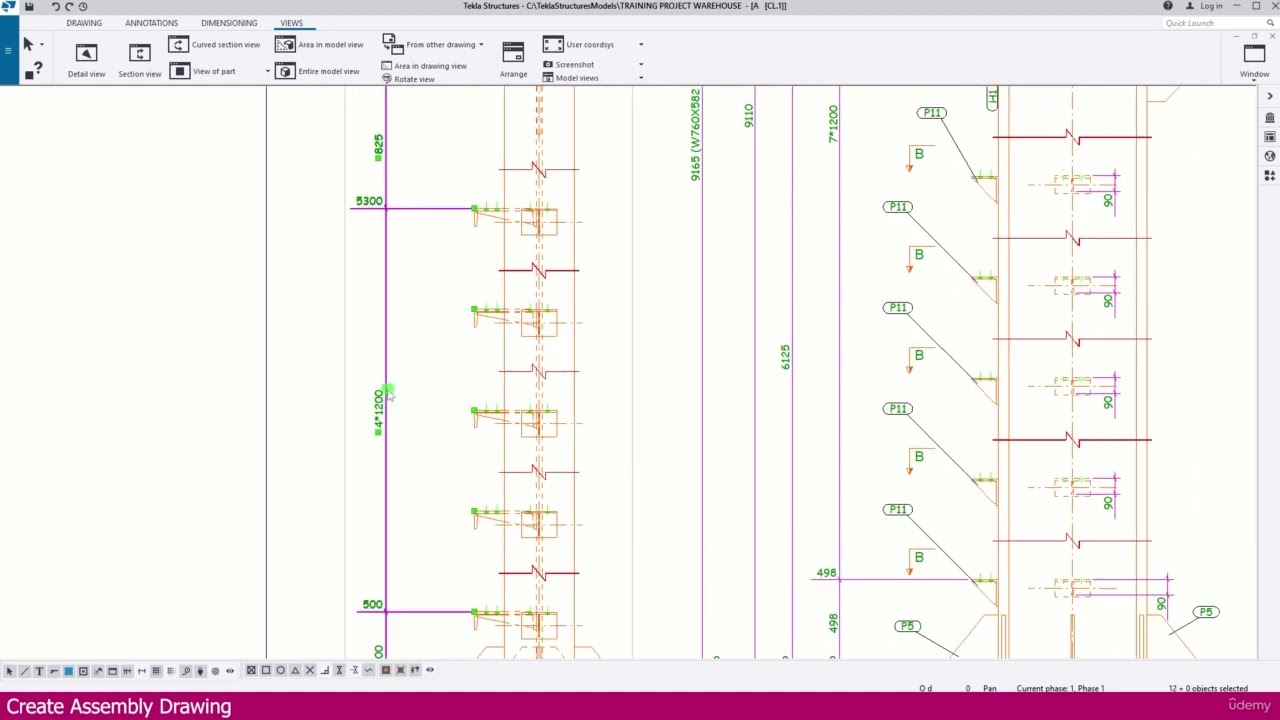Toggle the last eye icon in snap toolbar

coord(430,670)
